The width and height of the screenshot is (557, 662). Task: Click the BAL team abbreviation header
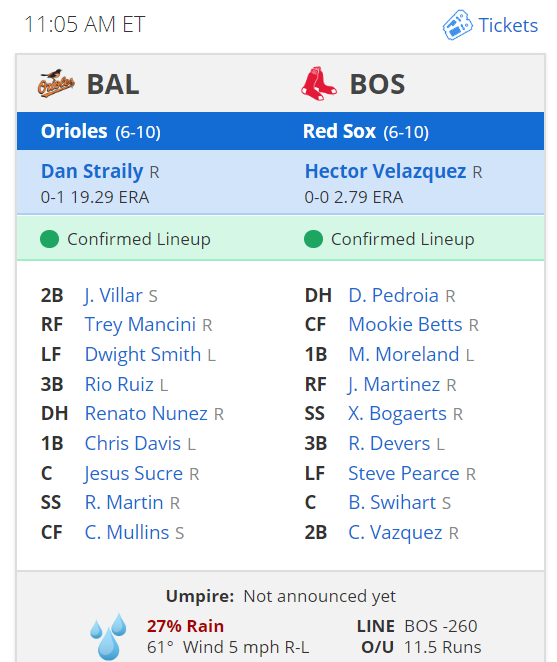pyautogui.click(x=113, y=84)
